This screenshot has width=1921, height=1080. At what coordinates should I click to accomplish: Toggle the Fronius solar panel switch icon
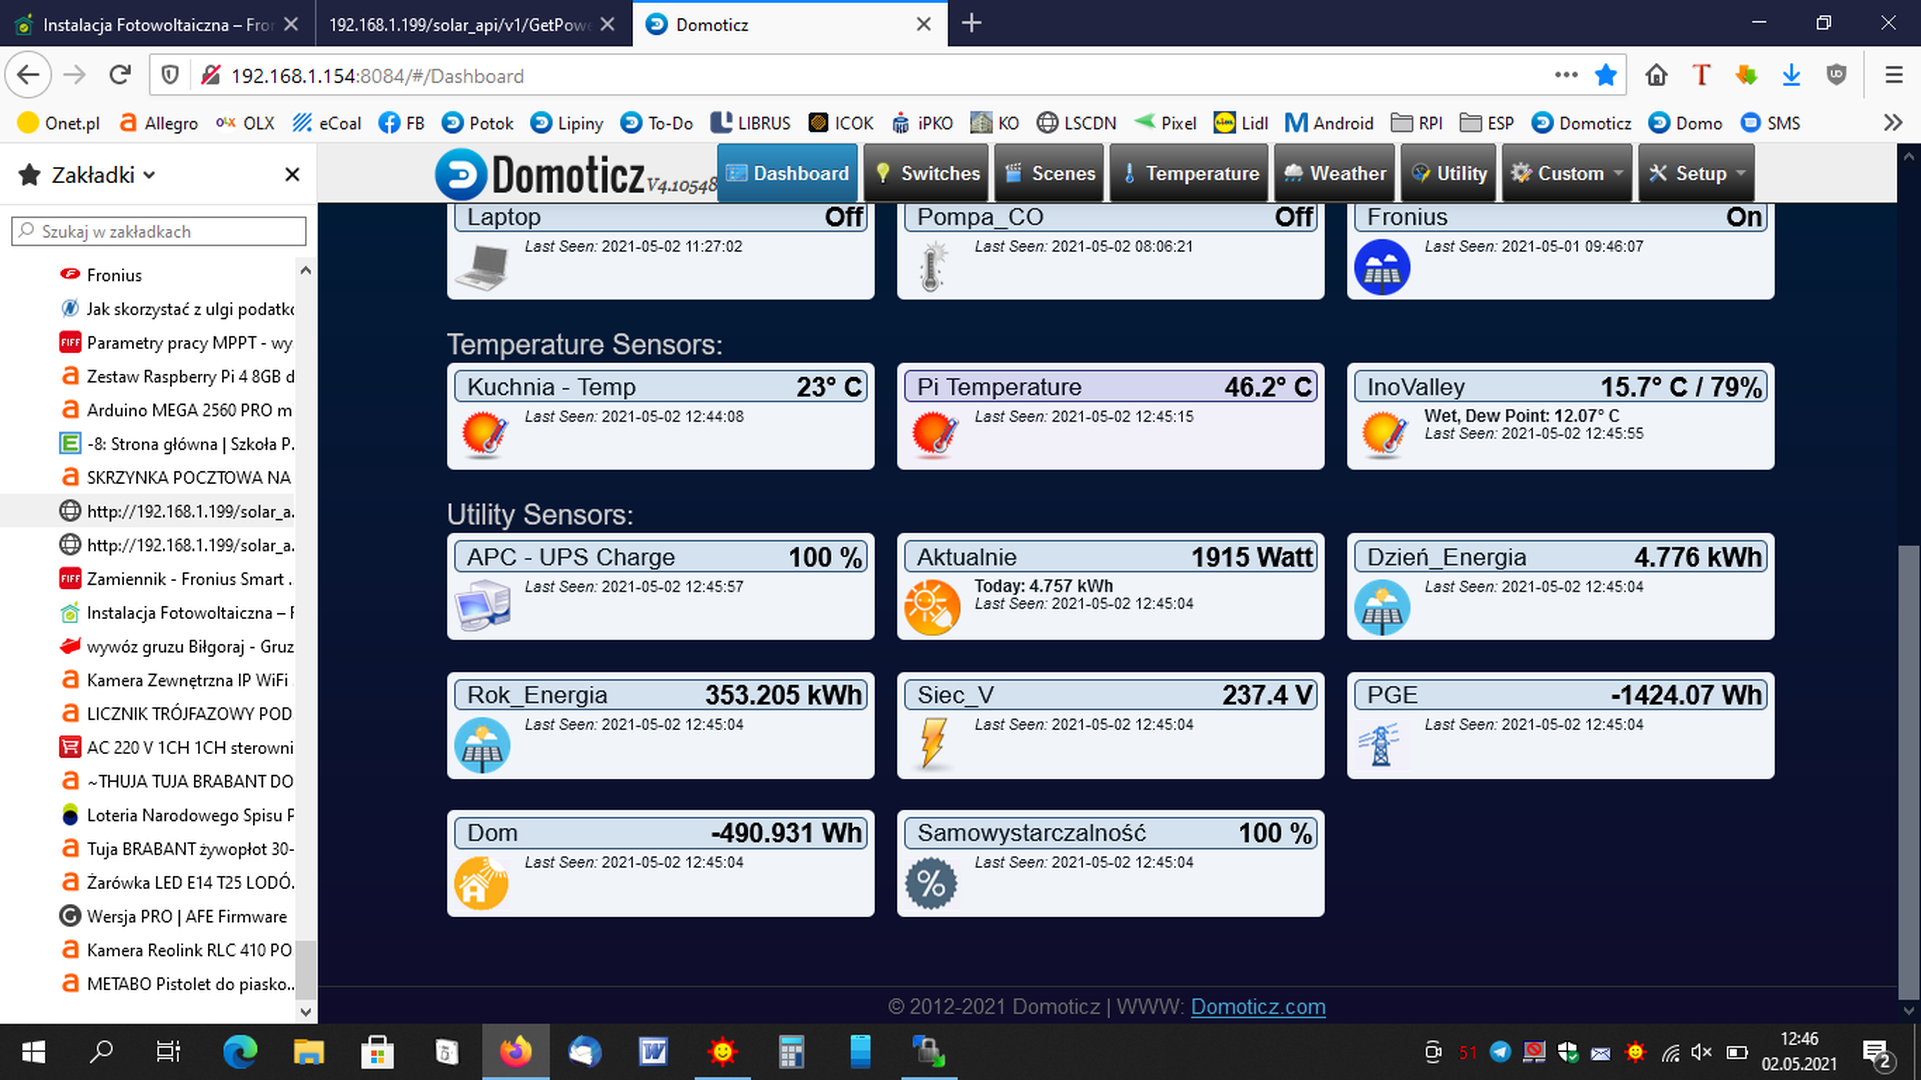[1382, 267]
